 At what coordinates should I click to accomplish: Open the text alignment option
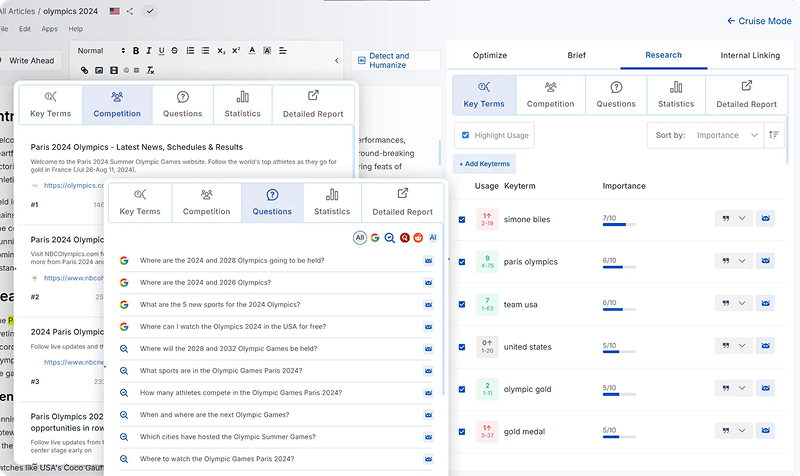pos(283,51)
